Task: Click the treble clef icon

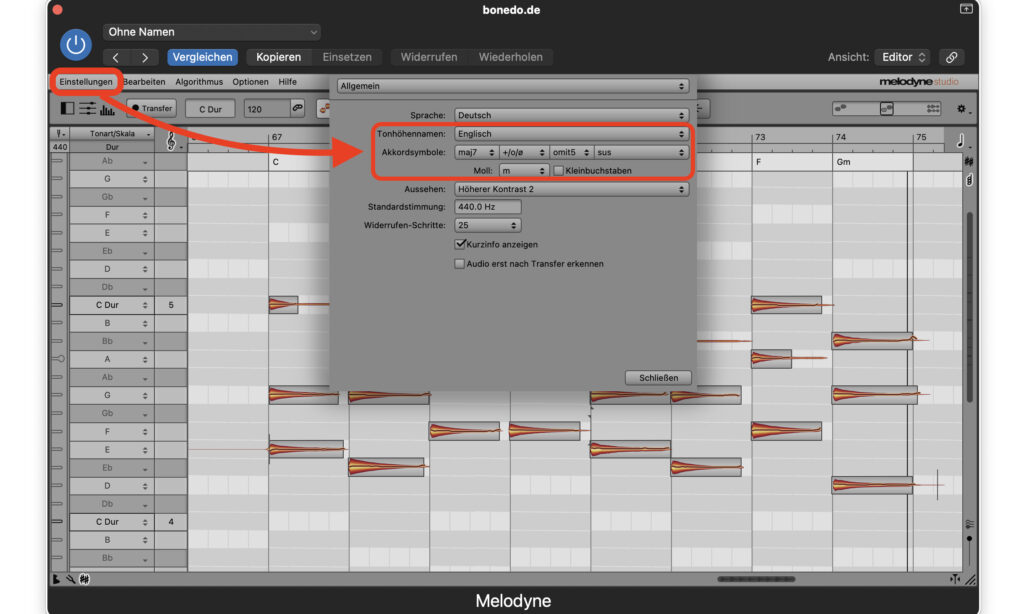Action: point(172,140)
